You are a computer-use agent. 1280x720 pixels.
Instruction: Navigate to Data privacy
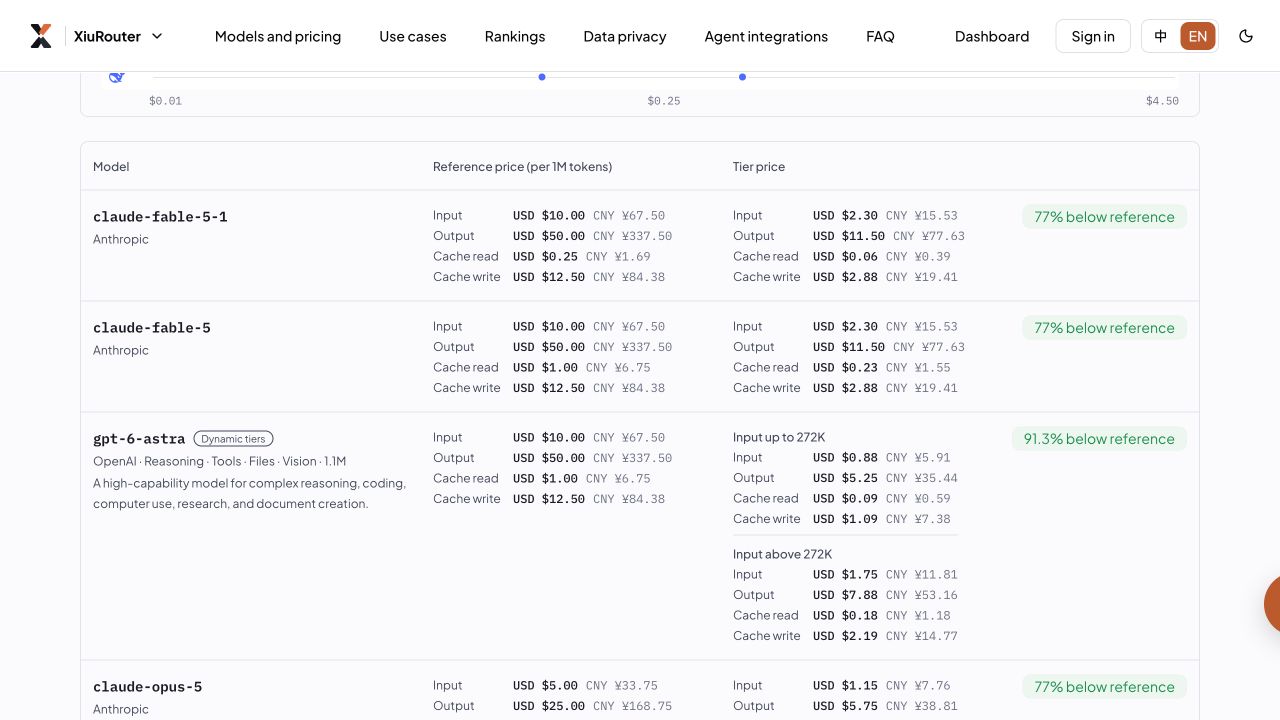click(x=625, y=36)
